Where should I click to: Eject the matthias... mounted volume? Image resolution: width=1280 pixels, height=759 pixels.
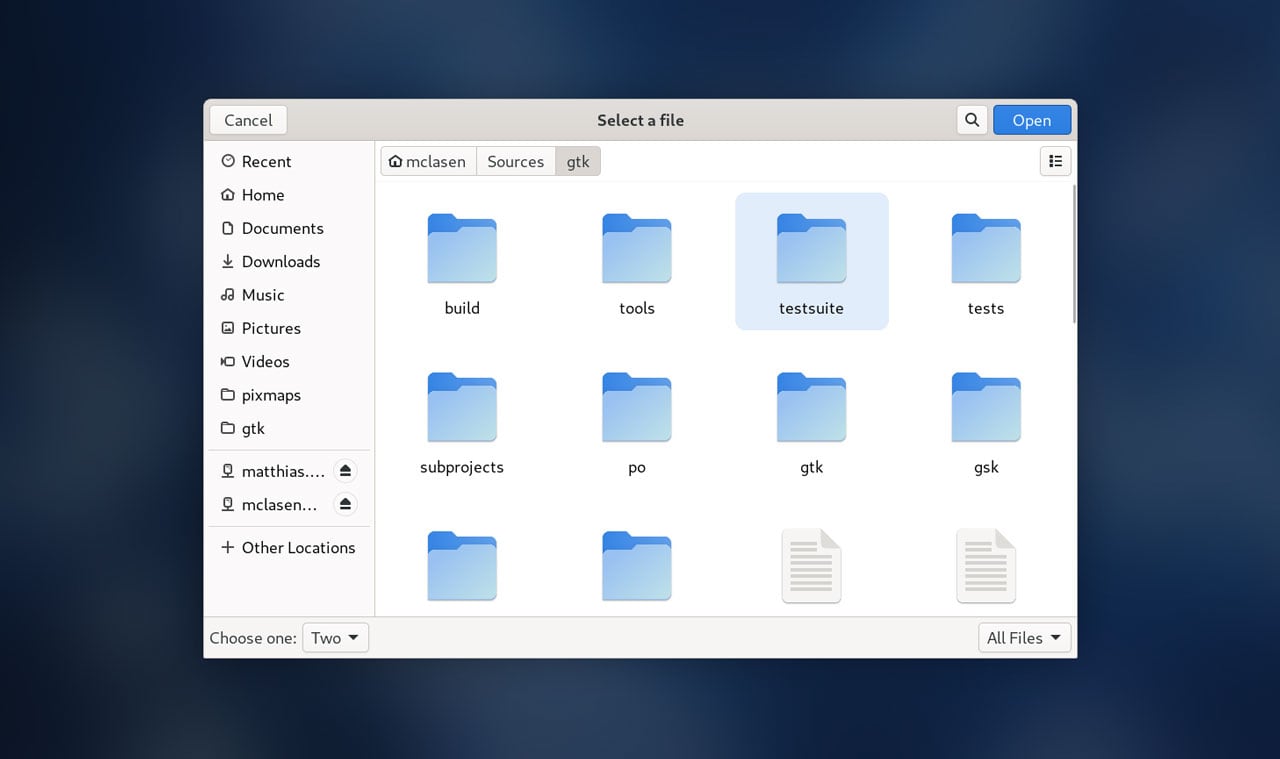coord(345,471)
